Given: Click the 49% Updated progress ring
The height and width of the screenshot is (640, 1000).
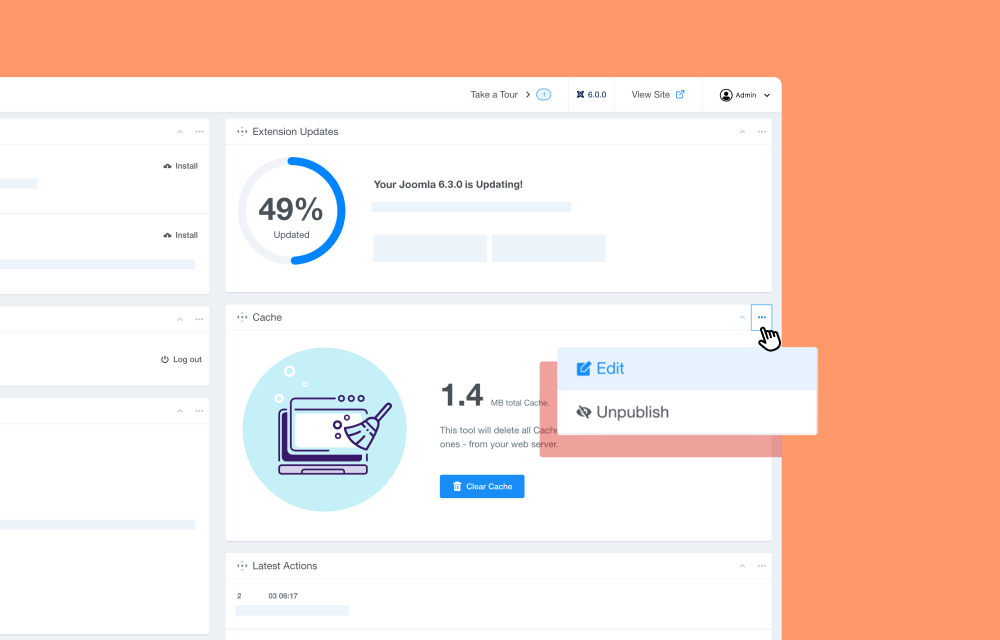Looking at the screenshot, I should pyautogui.click(x=291, y=211).
